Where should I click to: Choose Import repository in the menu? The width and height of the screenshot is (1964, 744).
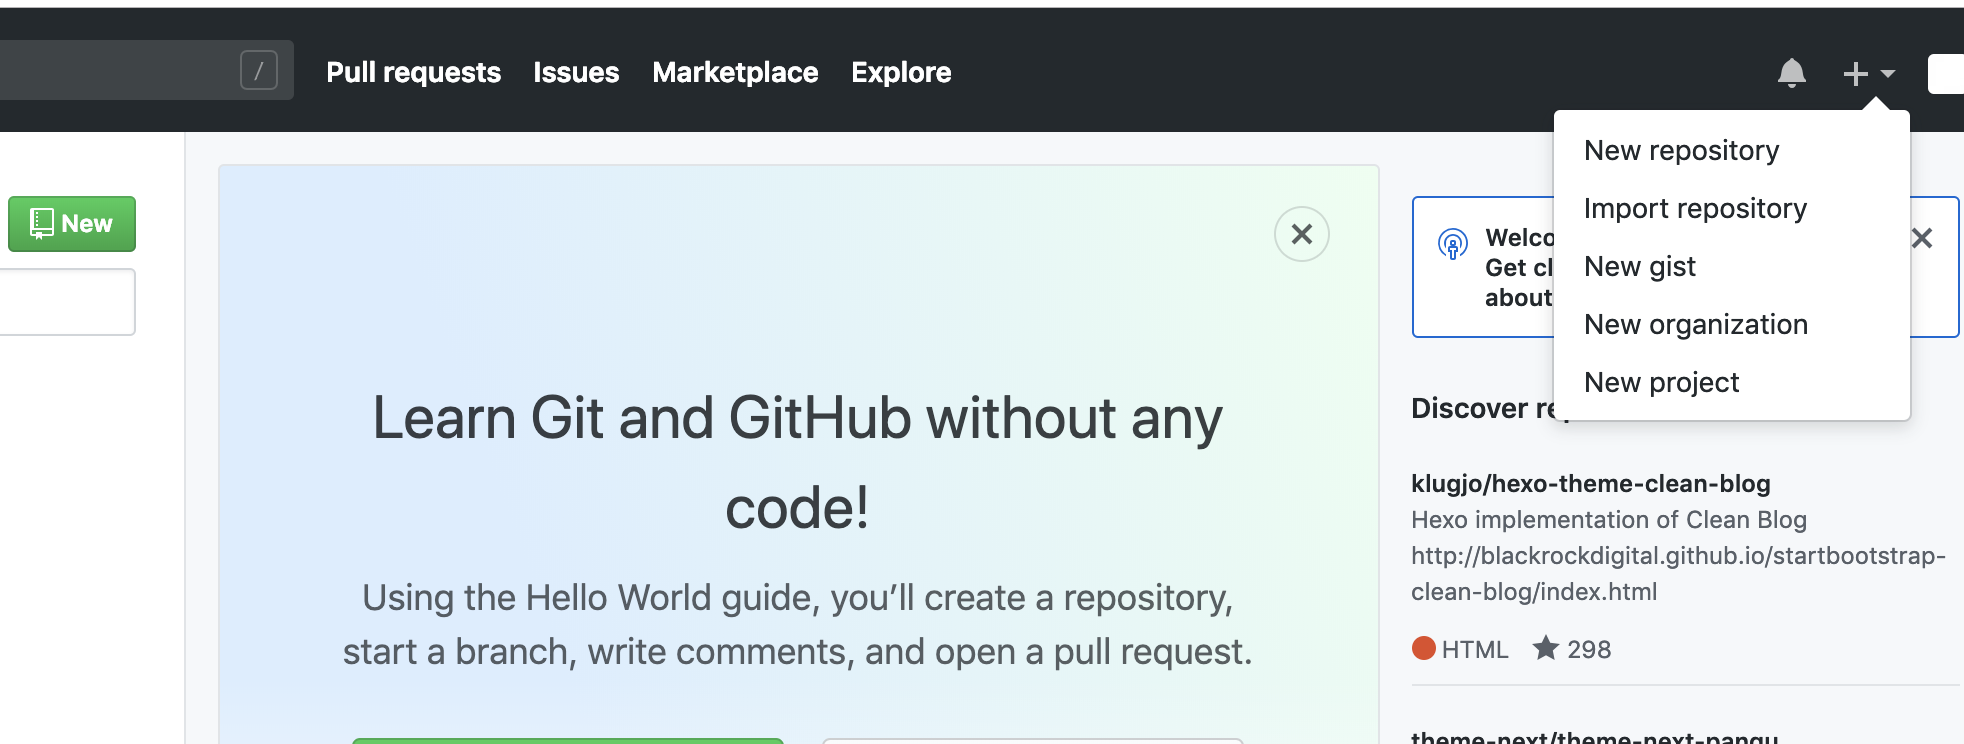coord(1731,208)
